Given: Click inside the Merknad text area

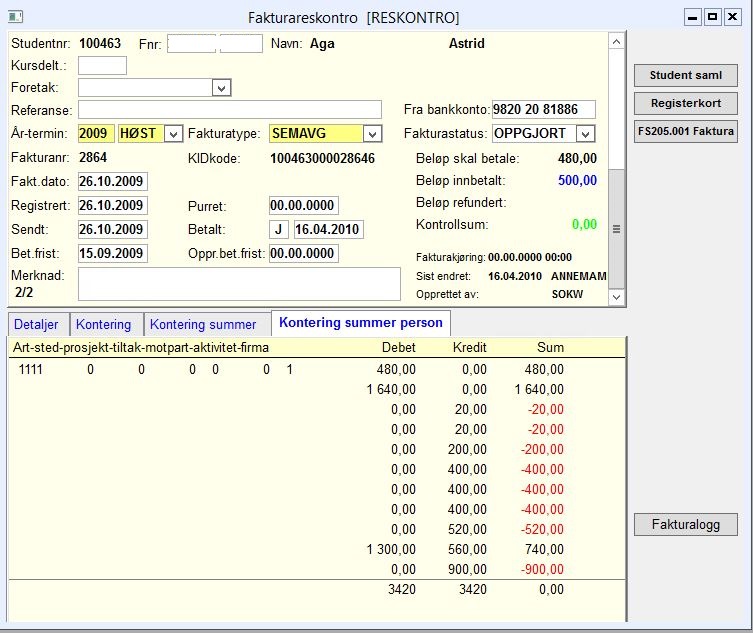Looking at the screenshot, I should point(239,284).
